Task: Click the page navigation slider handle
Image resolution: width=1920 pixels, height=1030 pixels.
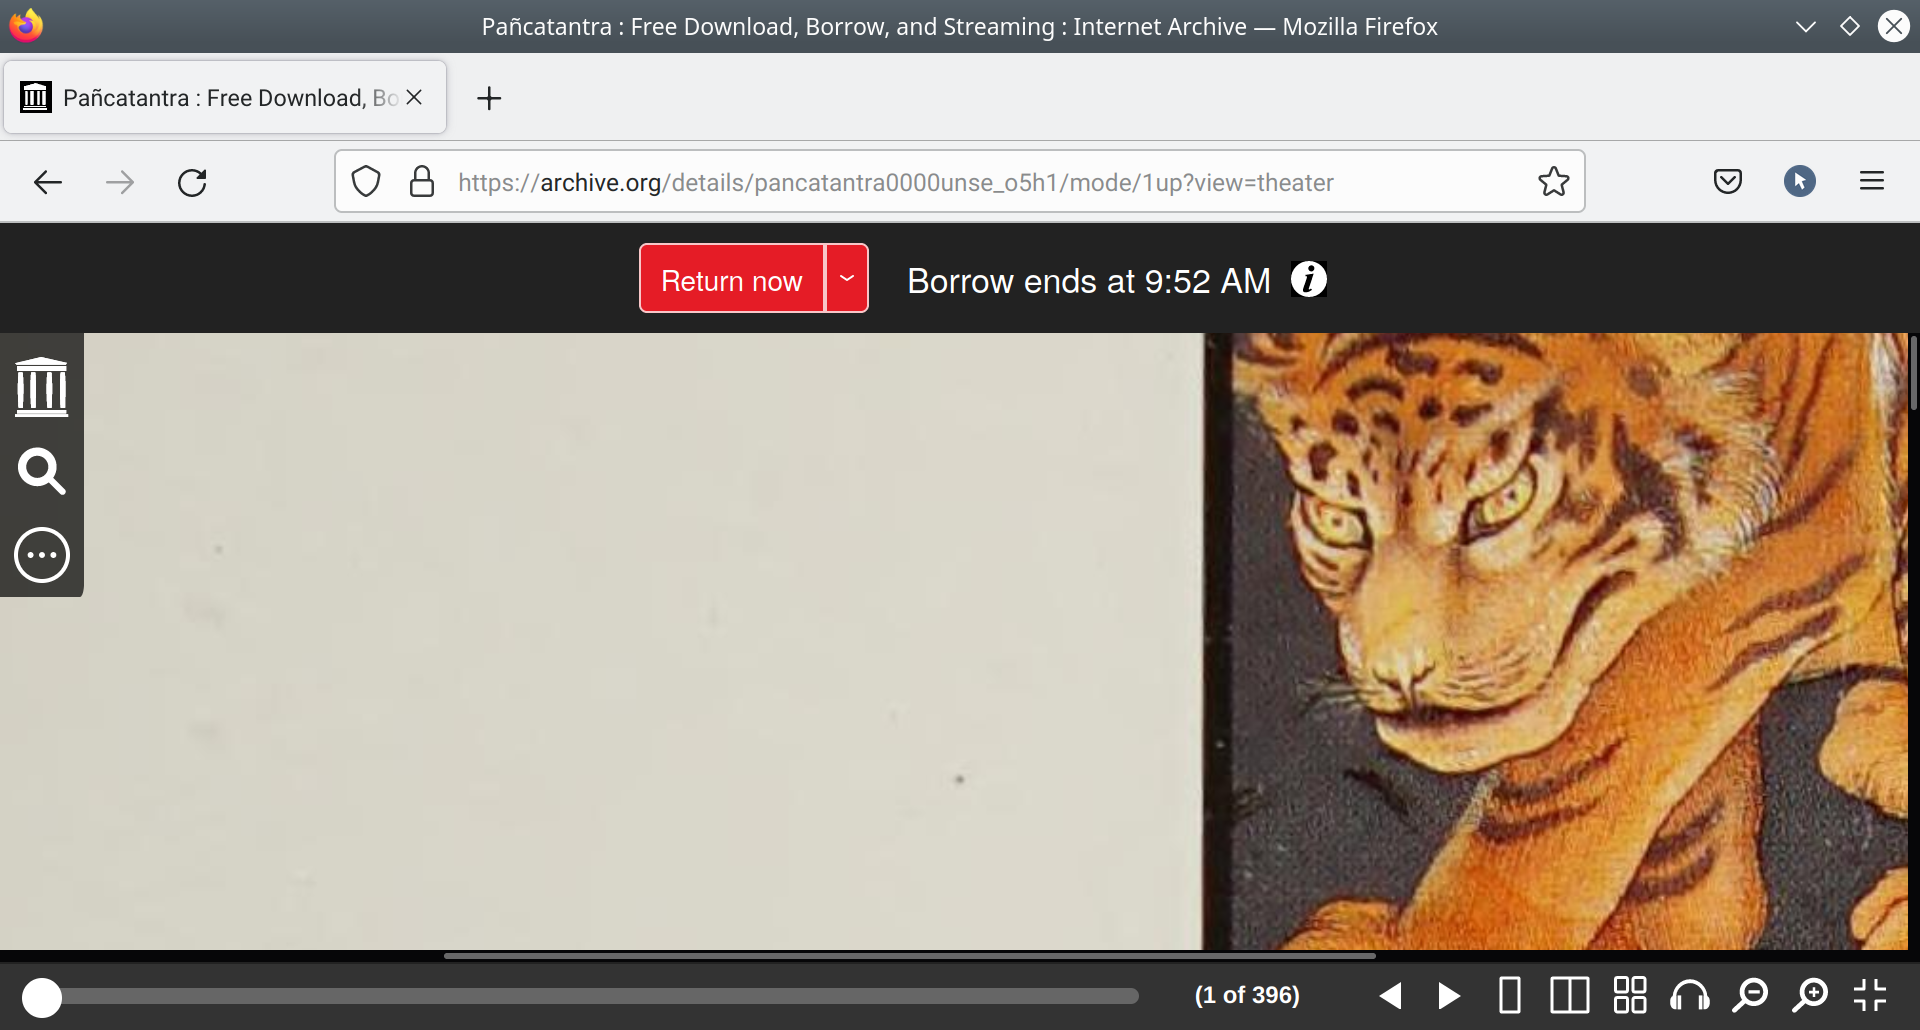Action: 42,997
